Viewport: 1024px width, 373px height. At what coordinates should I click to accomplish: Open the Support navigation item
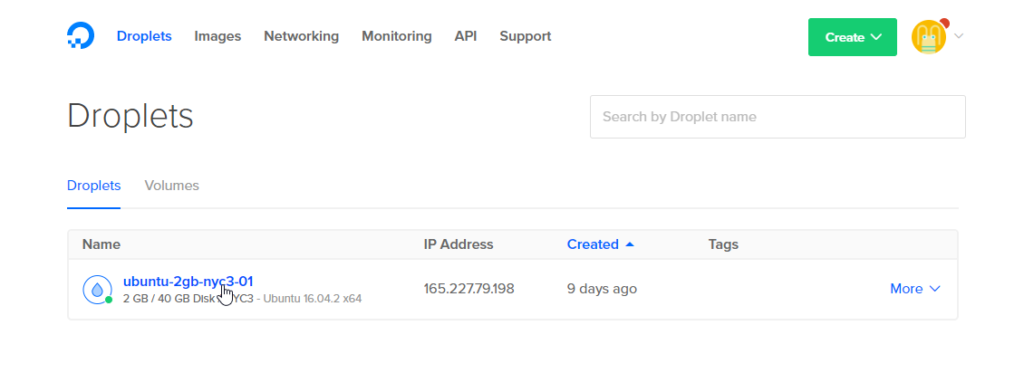point(525,37)
